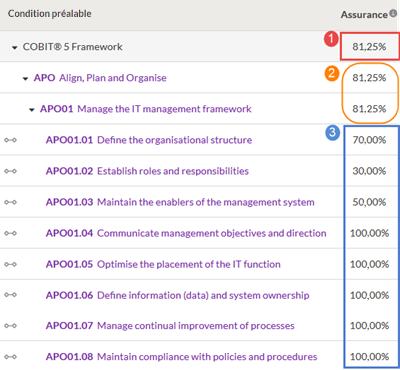Click the link icon beside APO01.03
This screenshot has width=400, height=370.
click(10, 202)
